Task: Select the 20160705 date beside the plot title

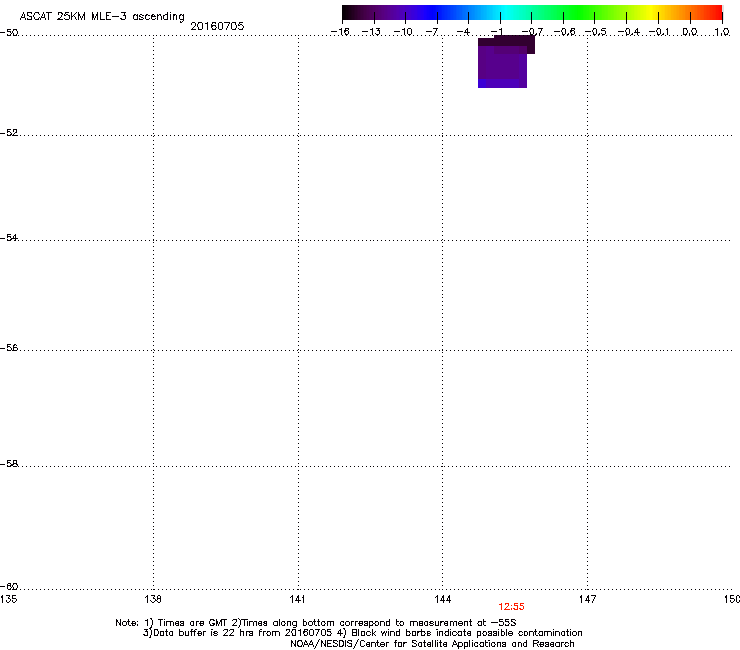Action: tap(217, 26)
